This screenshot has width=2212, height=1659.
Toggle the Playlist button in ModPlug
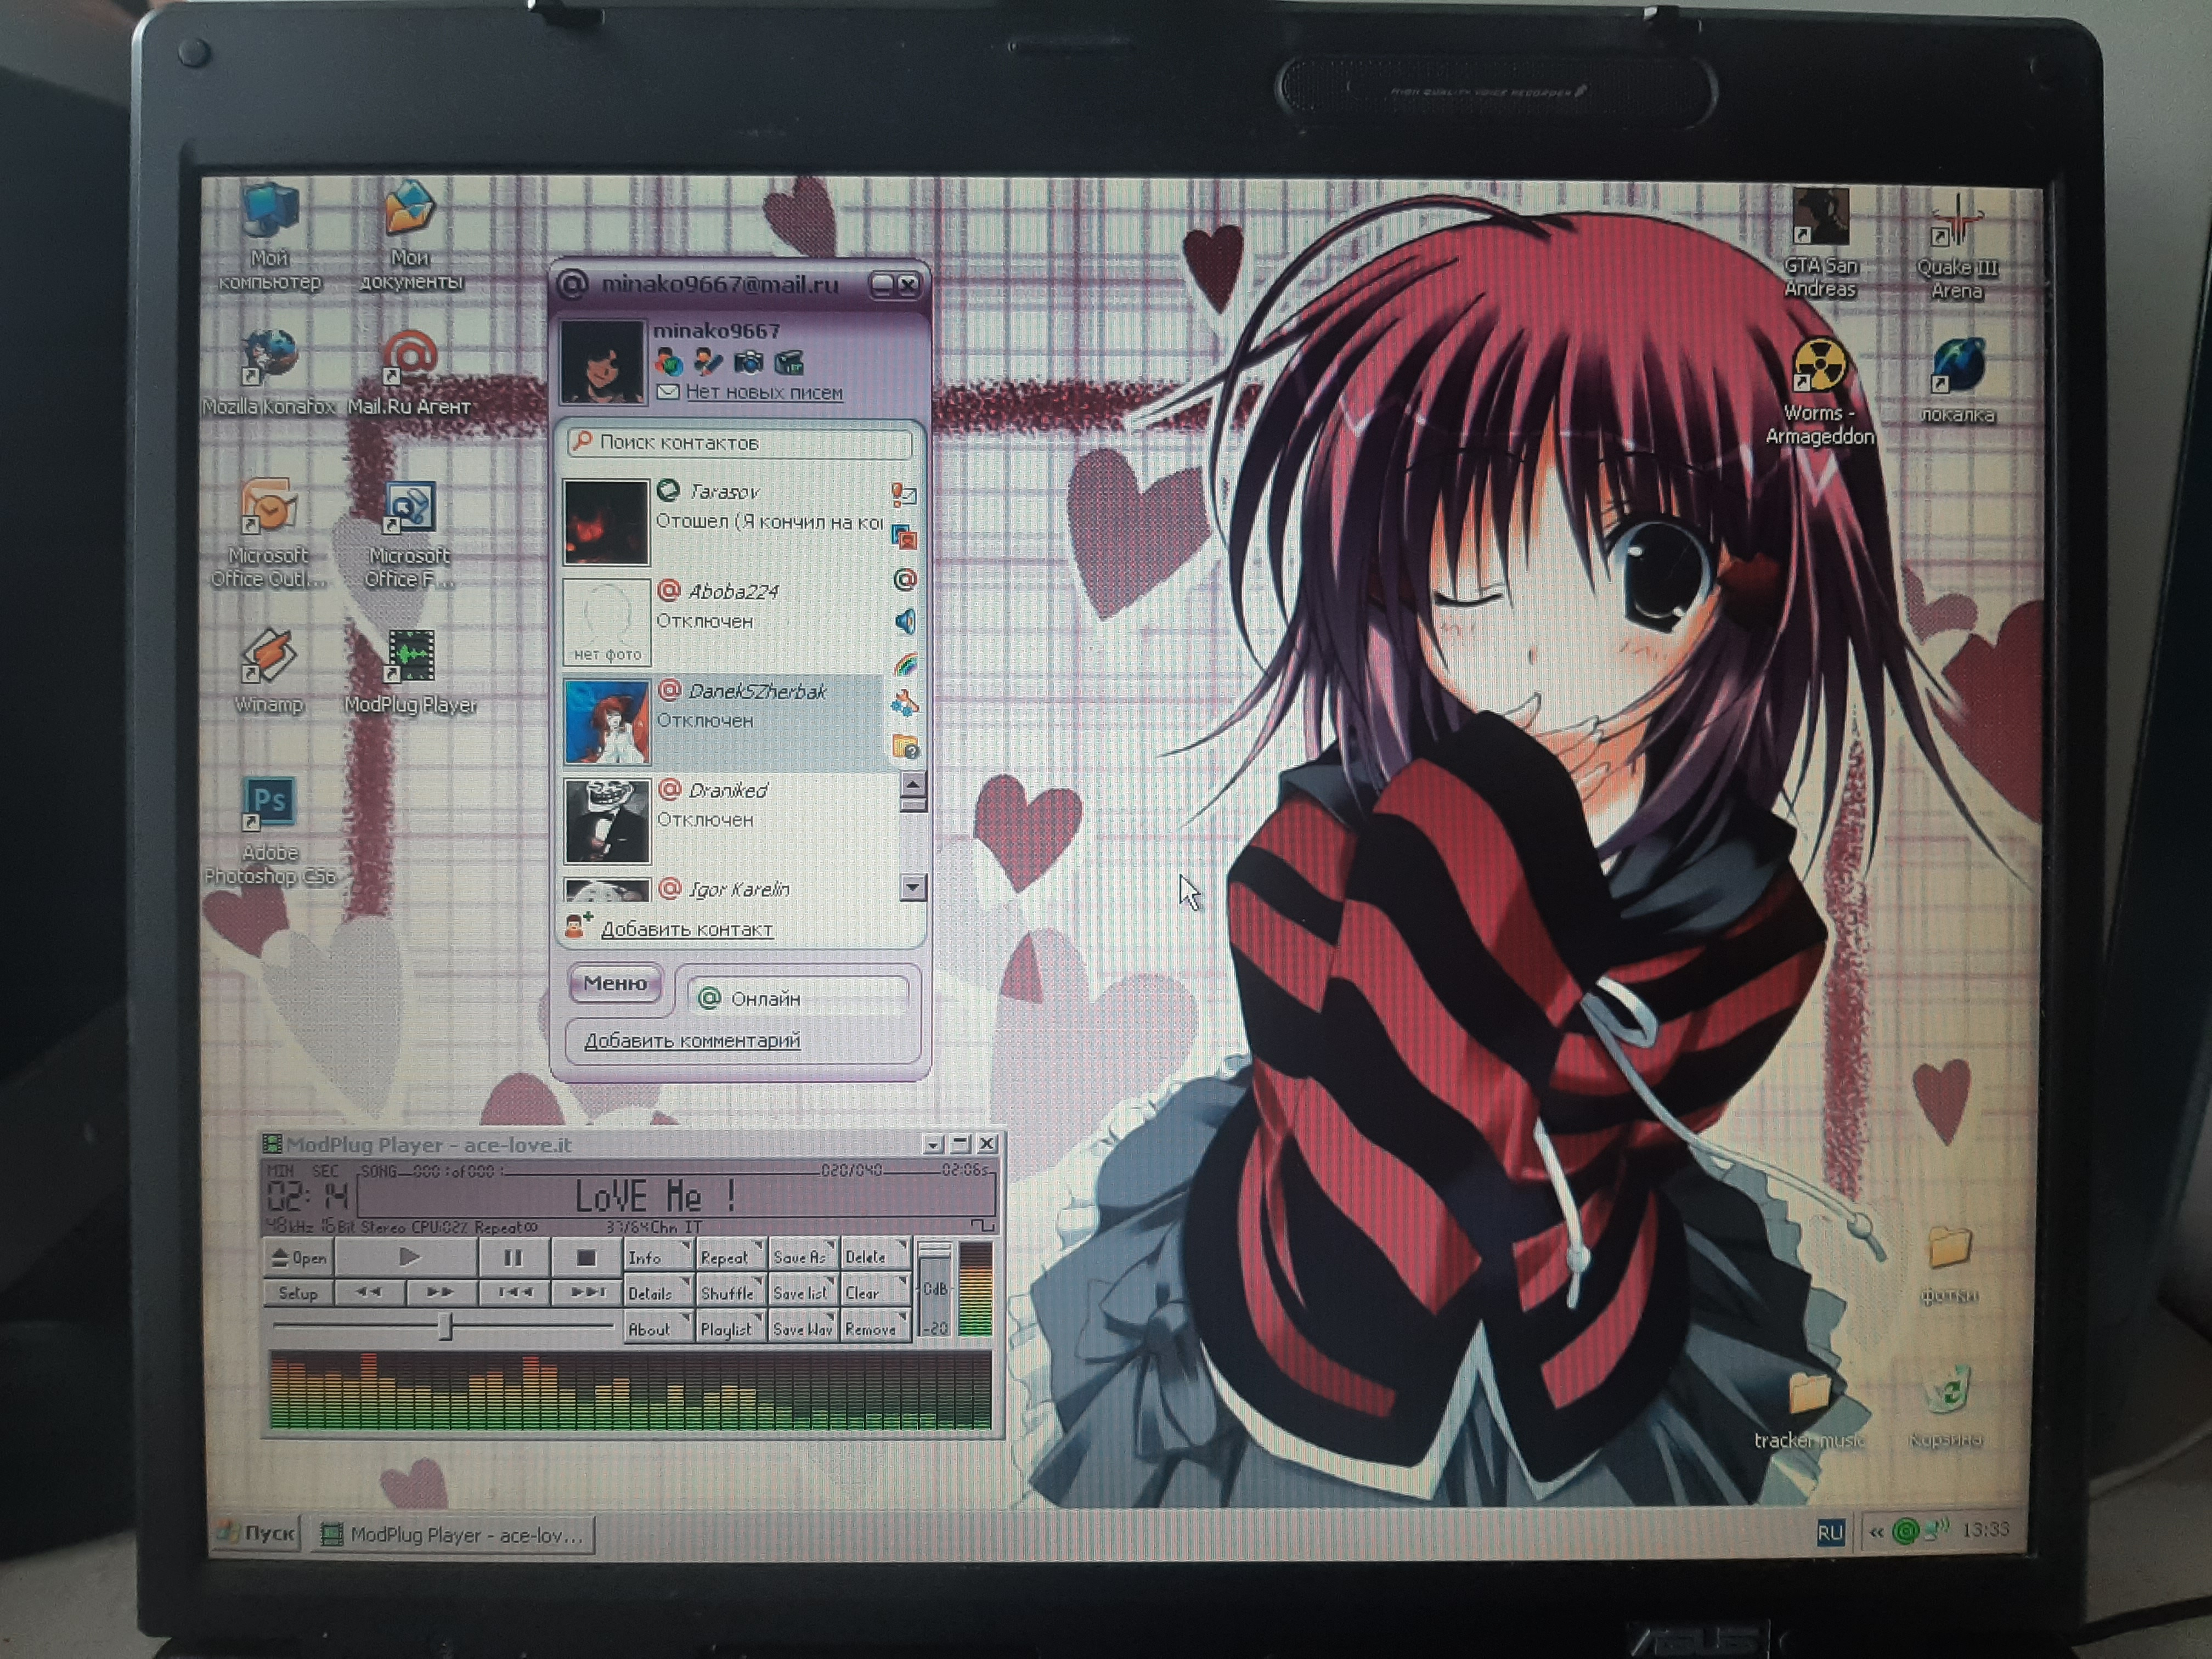click(x=726, y=1329)
